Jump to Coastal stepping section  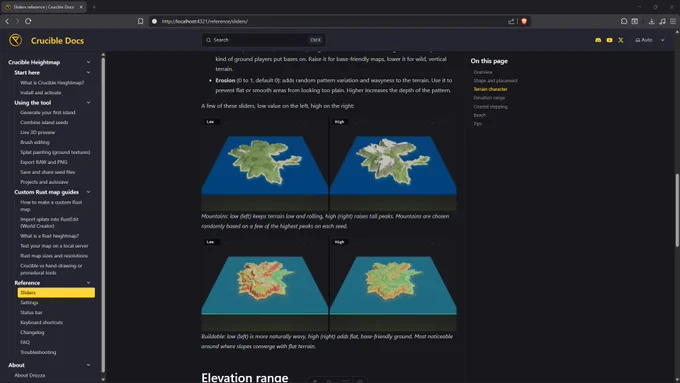pyautogui.click(x=490, y=107)
